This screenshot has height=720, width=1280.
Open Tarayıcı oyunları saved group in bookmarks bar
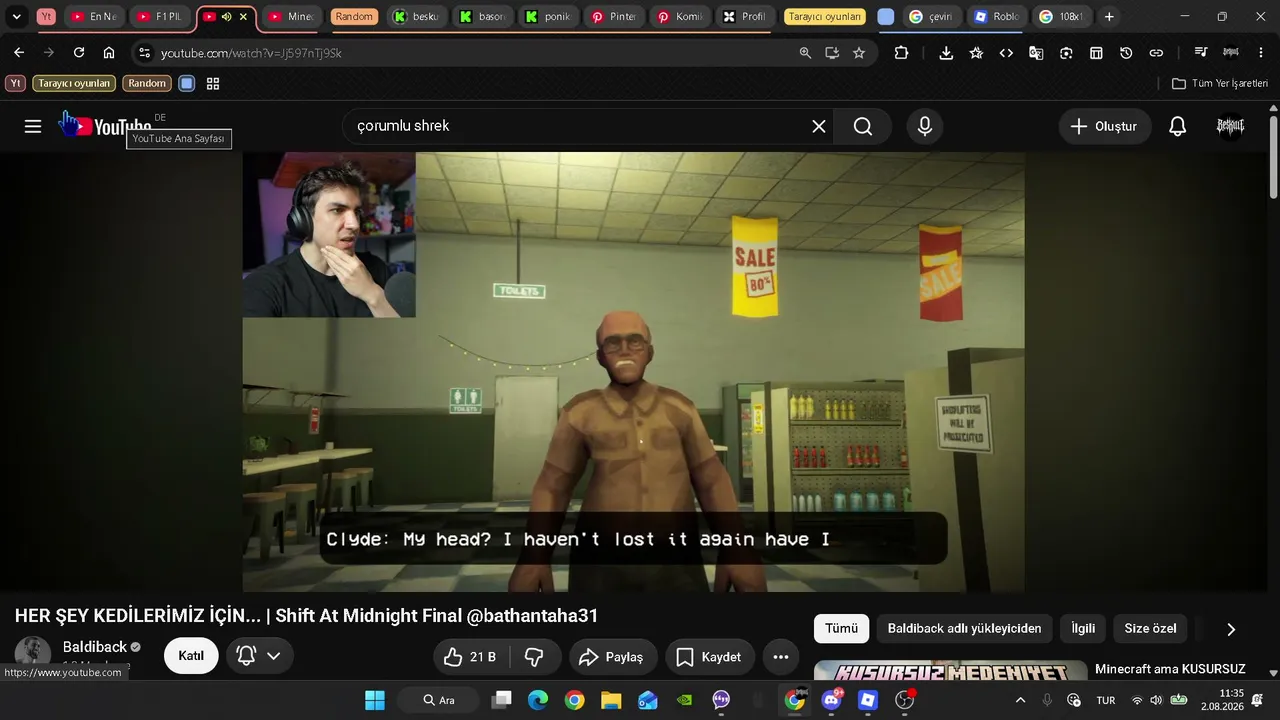pos(74,84)
